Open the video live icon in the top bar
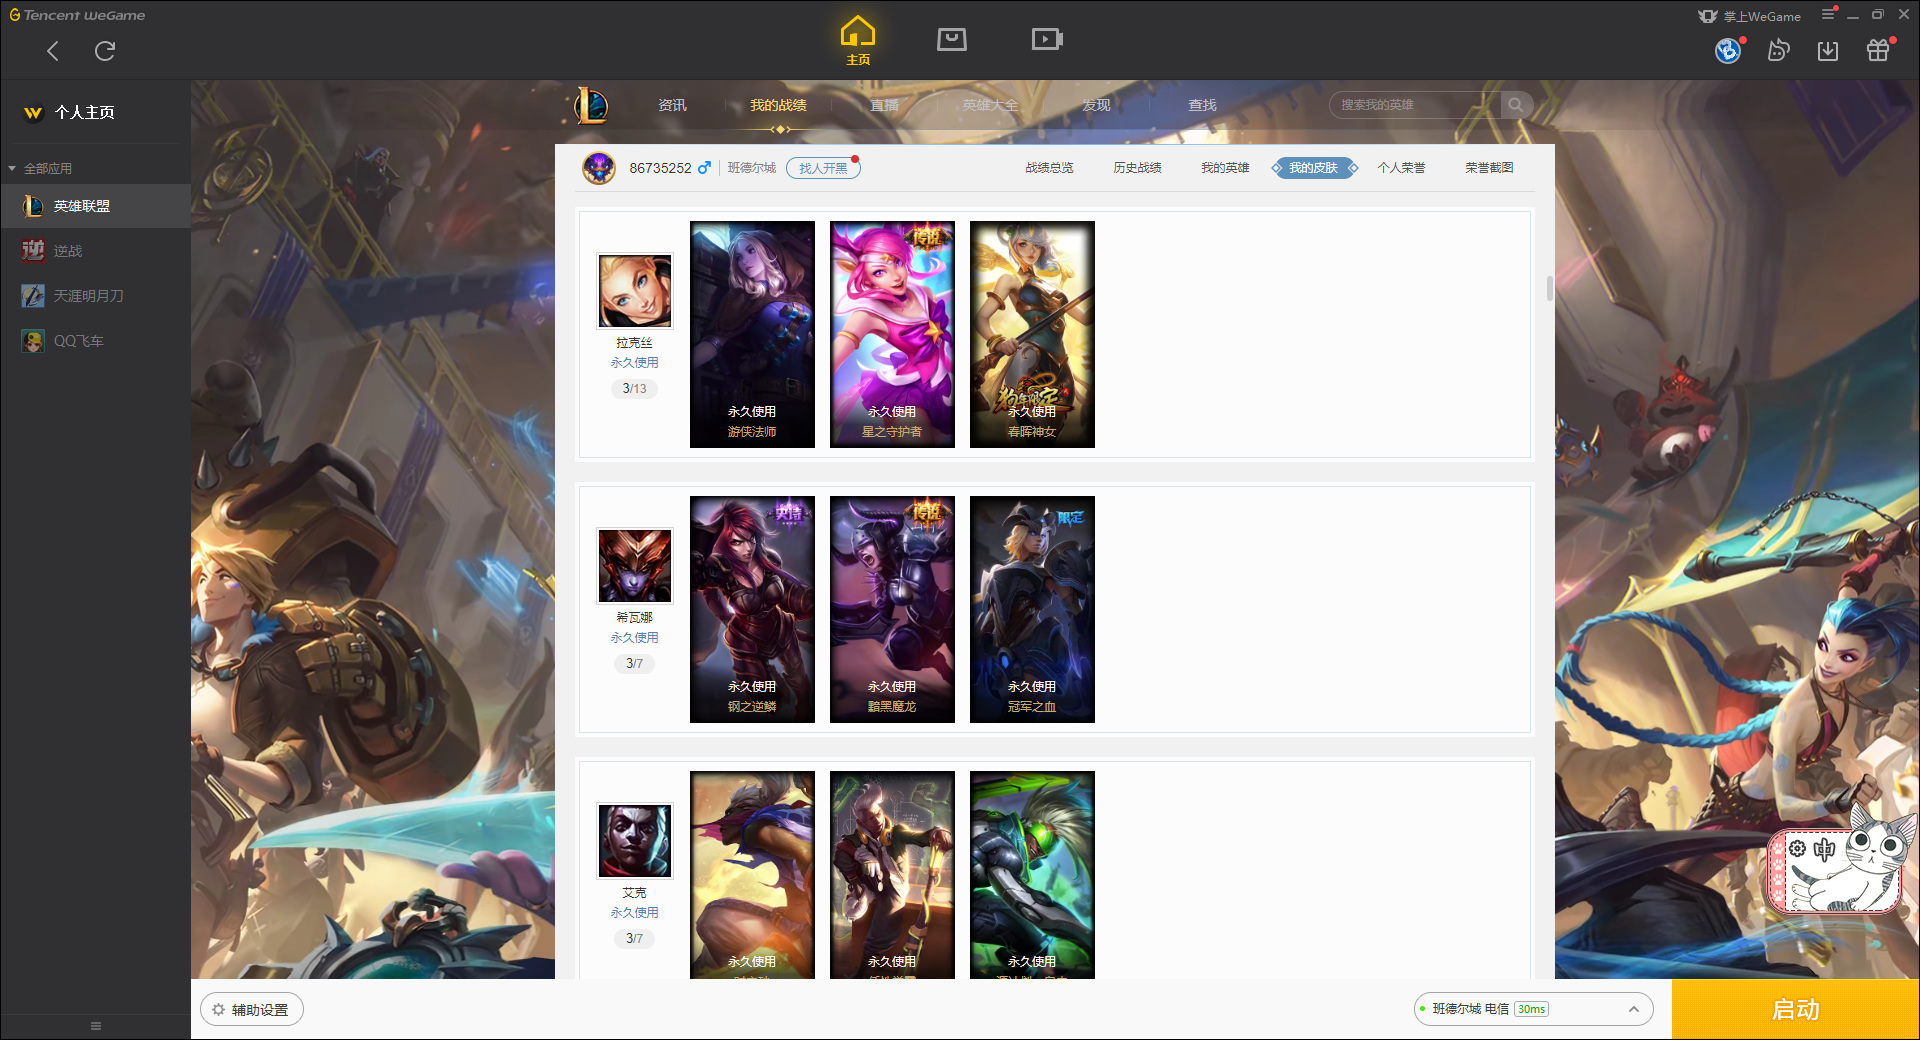The image size is (1920, 1040). click(x=1047, y=39)
